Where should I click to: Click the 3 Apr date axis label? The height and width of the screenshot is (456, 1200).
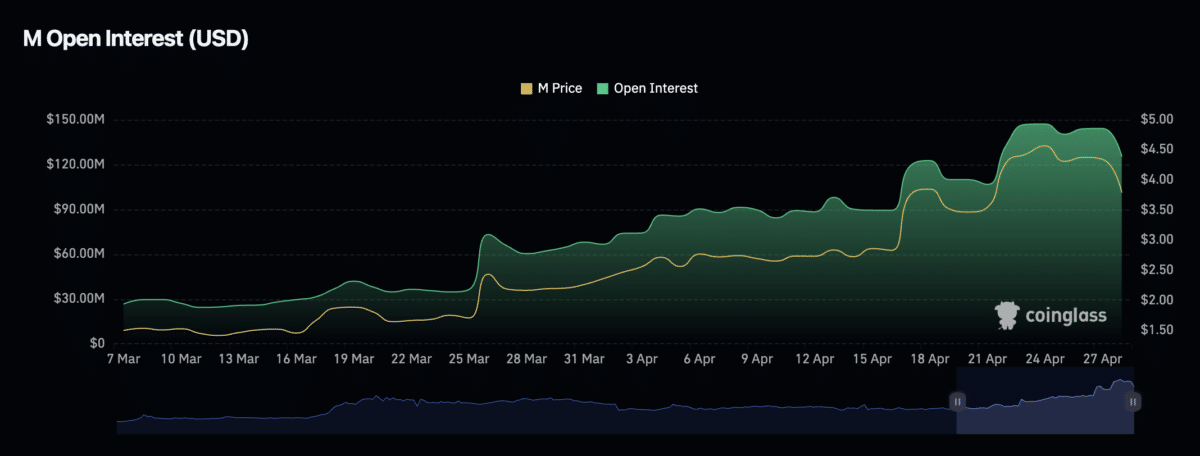[642, 358]
